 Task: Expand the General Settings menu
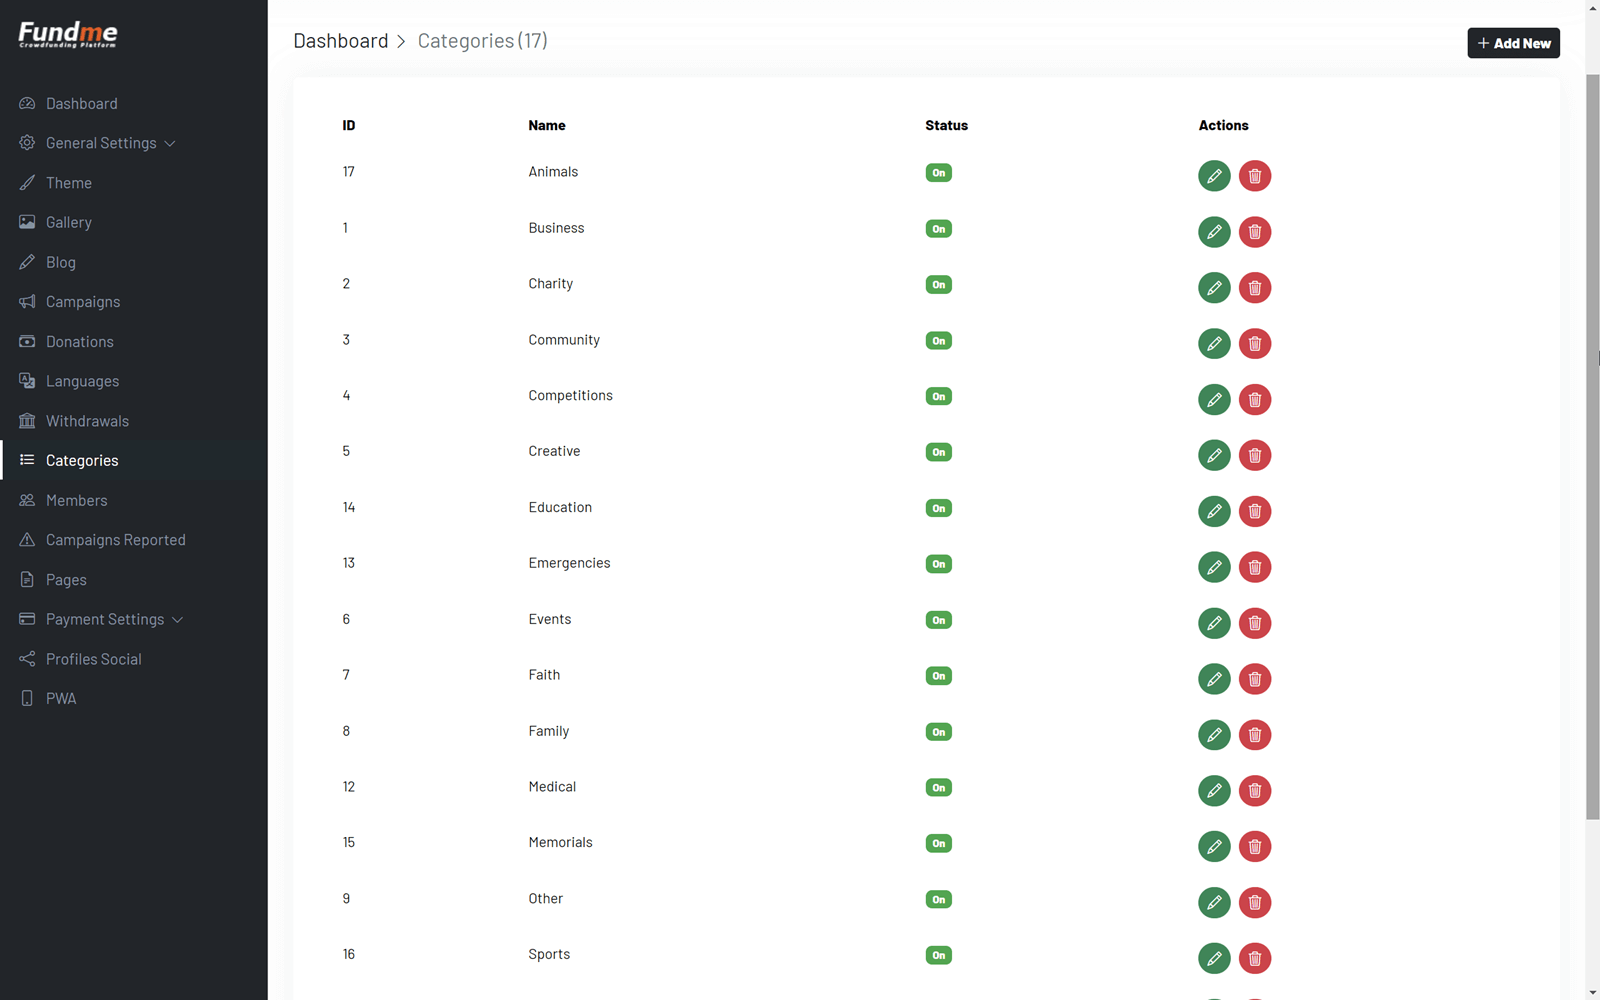coord(100,142)
